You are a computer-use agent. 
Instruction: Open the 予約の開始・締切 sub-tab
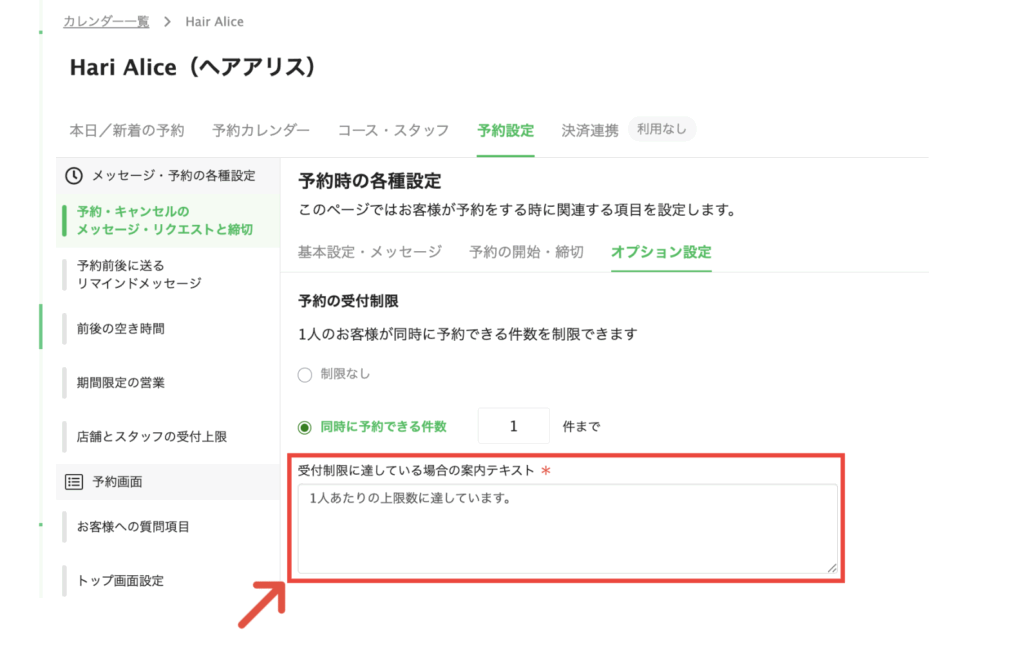[526, 252]
